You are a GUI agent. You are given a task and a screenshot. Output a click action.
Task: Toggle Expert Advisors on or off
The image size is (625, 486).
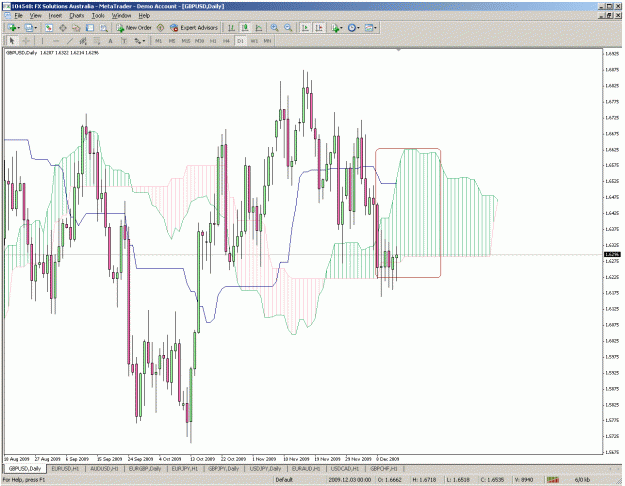[x=194, y=28]
